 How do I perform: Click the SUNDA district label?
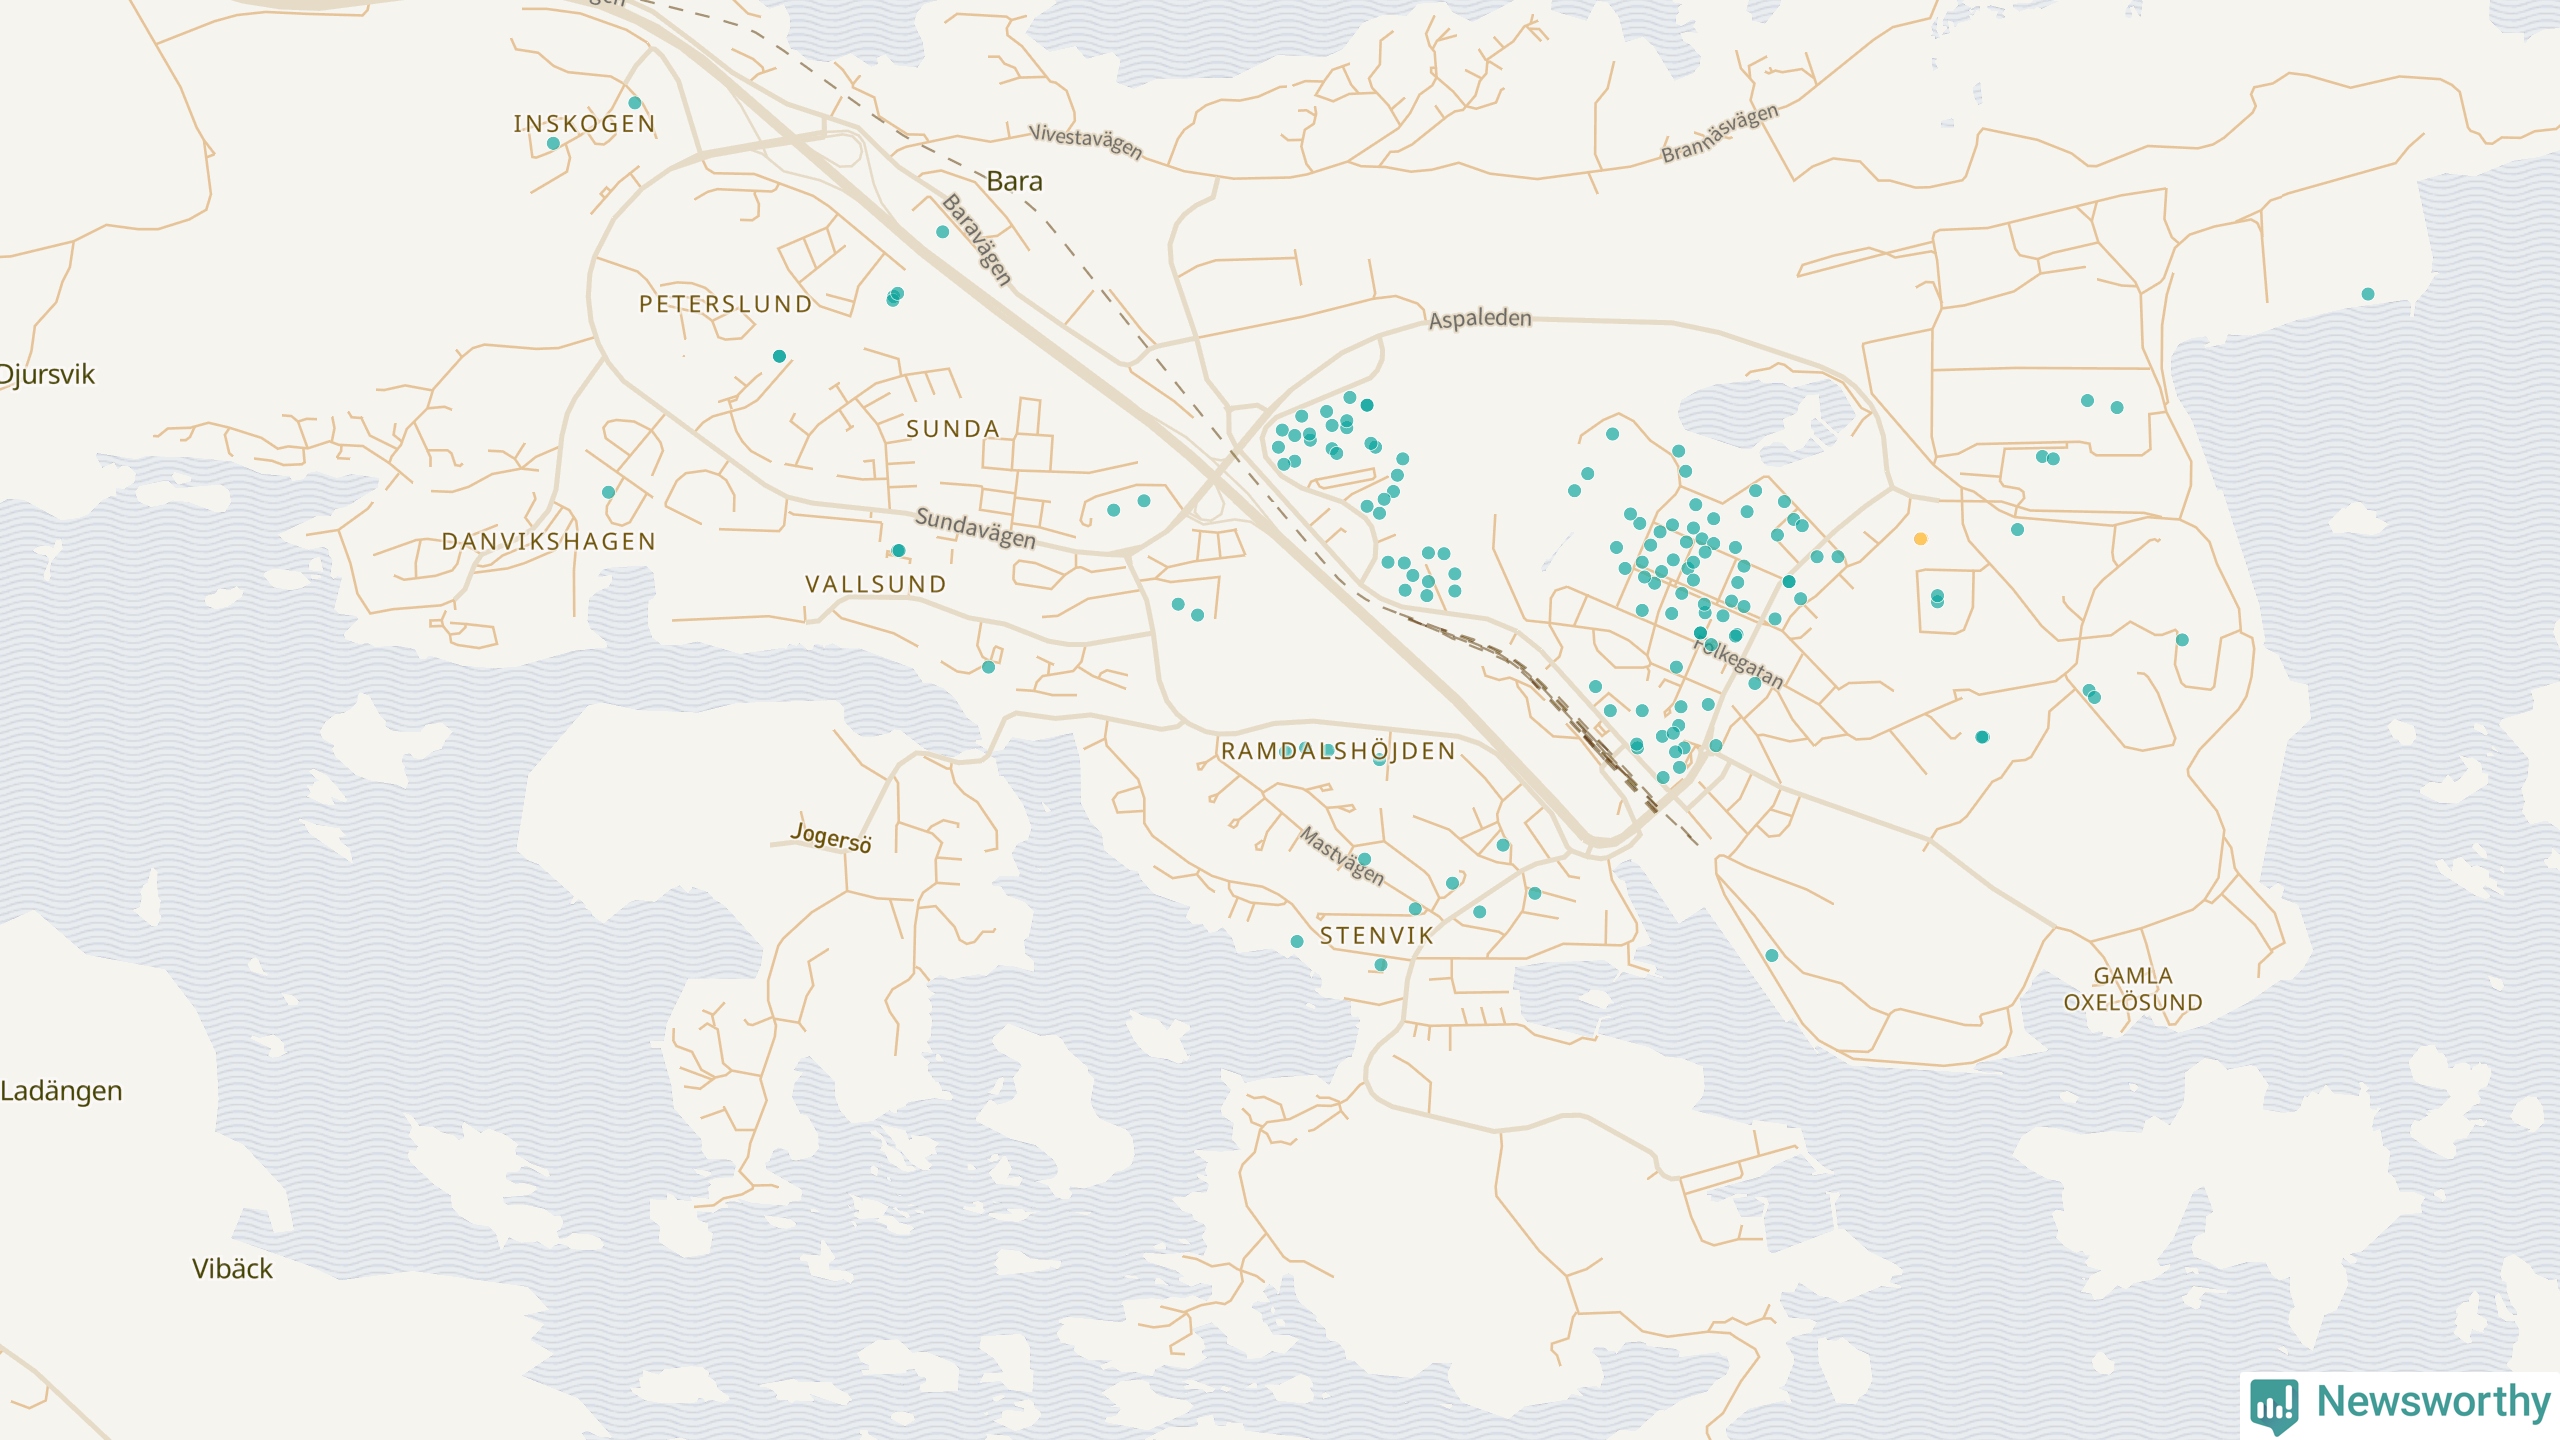coord(952,429)
